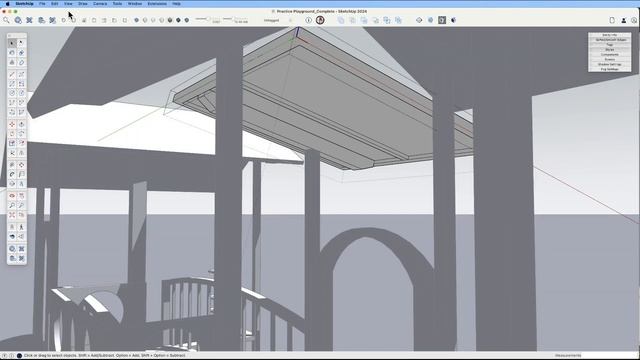Activate the Move tool
Viewport: 640px width, 360px height.
(12, 124)
